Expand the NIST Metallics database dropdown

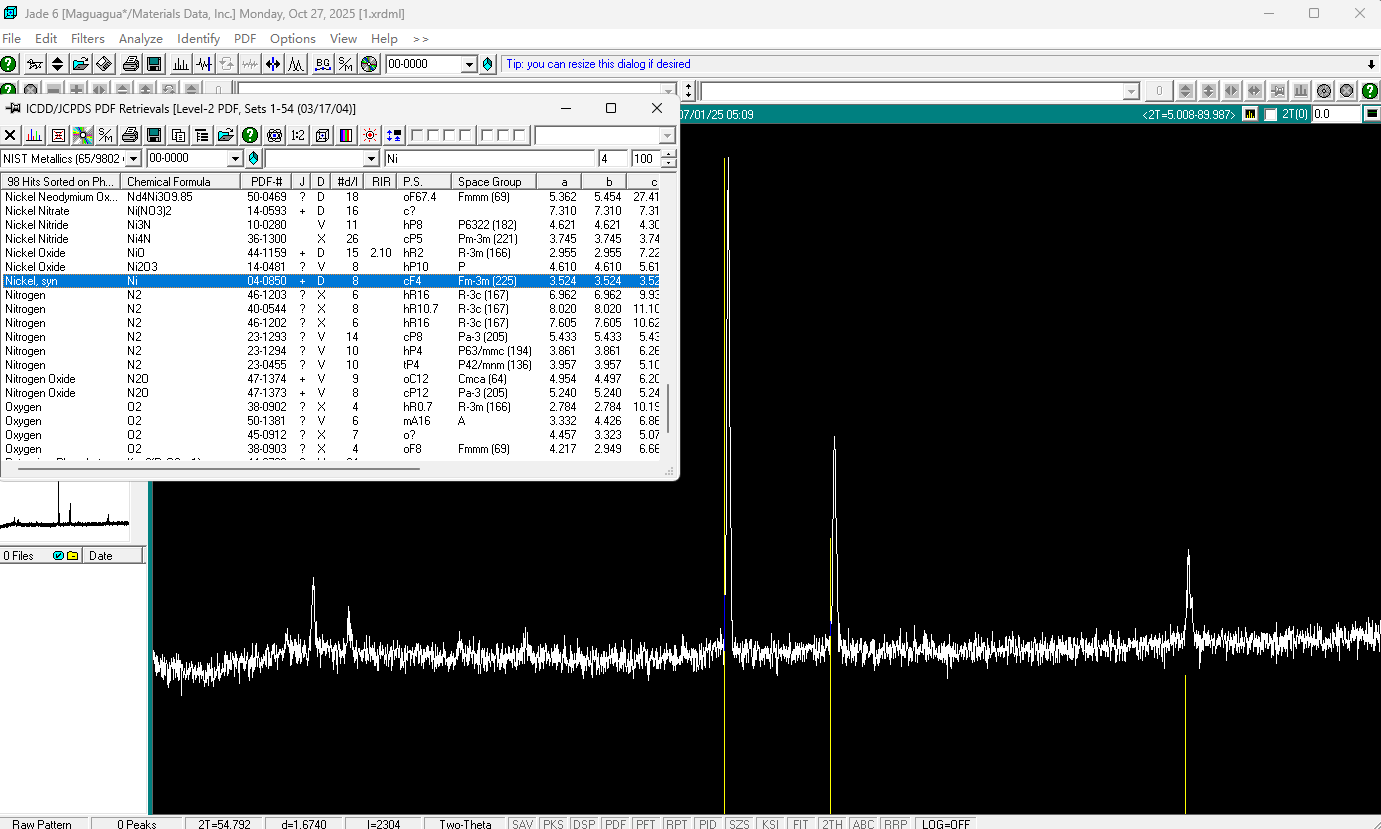pyautogui.click(x=133, y=159)
